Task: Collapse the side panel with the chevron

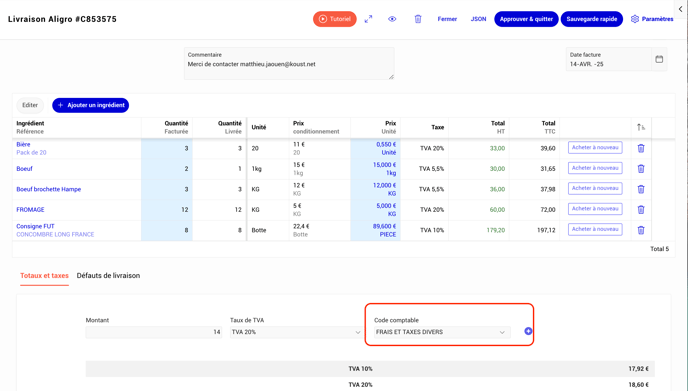Action: [x=681, y=9]
